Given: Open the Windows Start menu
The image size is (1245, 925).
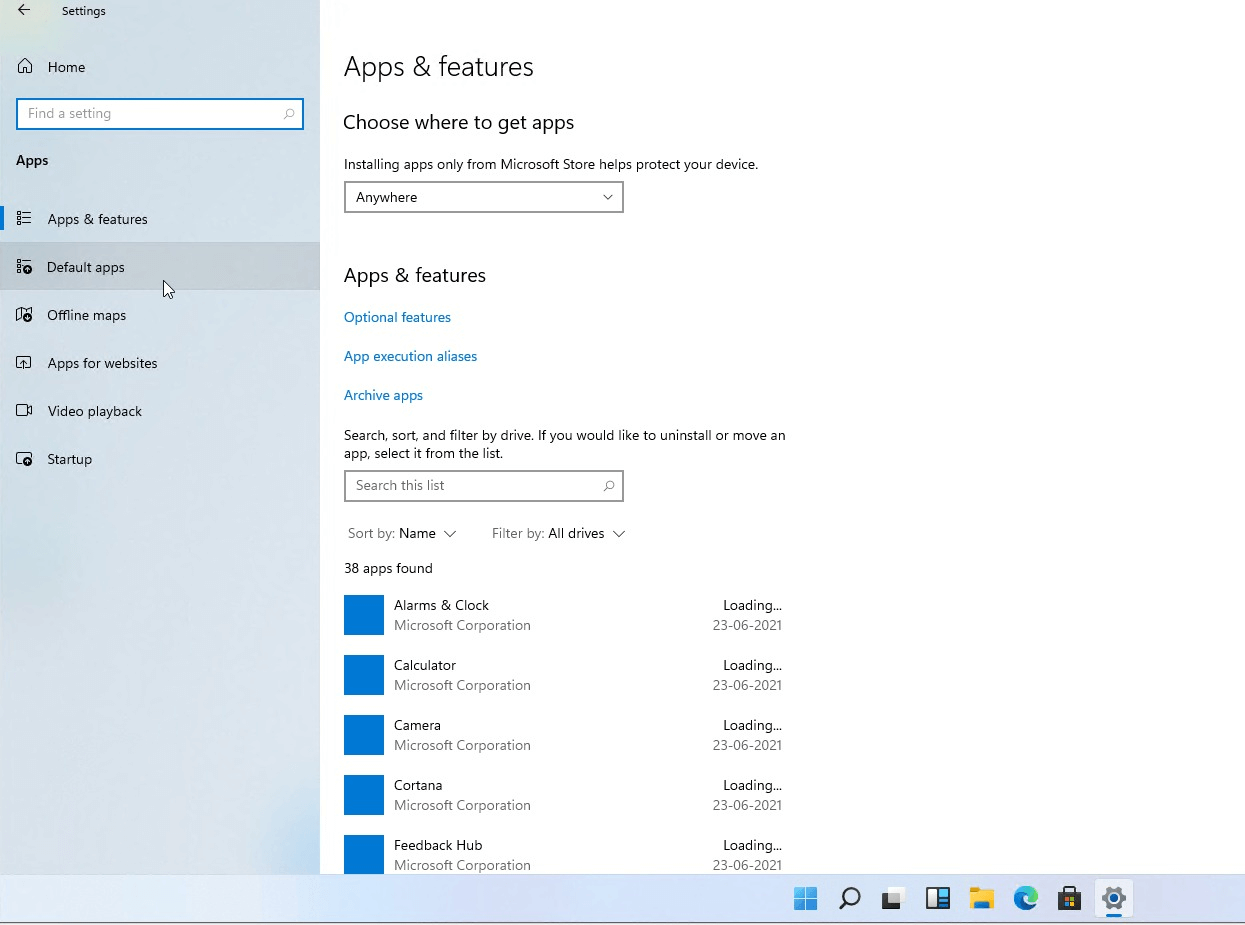Looking at the screenshot, I should pos(804,898).
